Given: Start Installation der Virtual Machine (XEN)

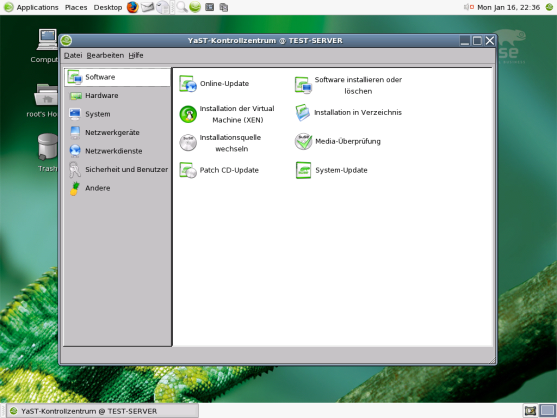Looking at the screenshot, I should coord(227,114).
